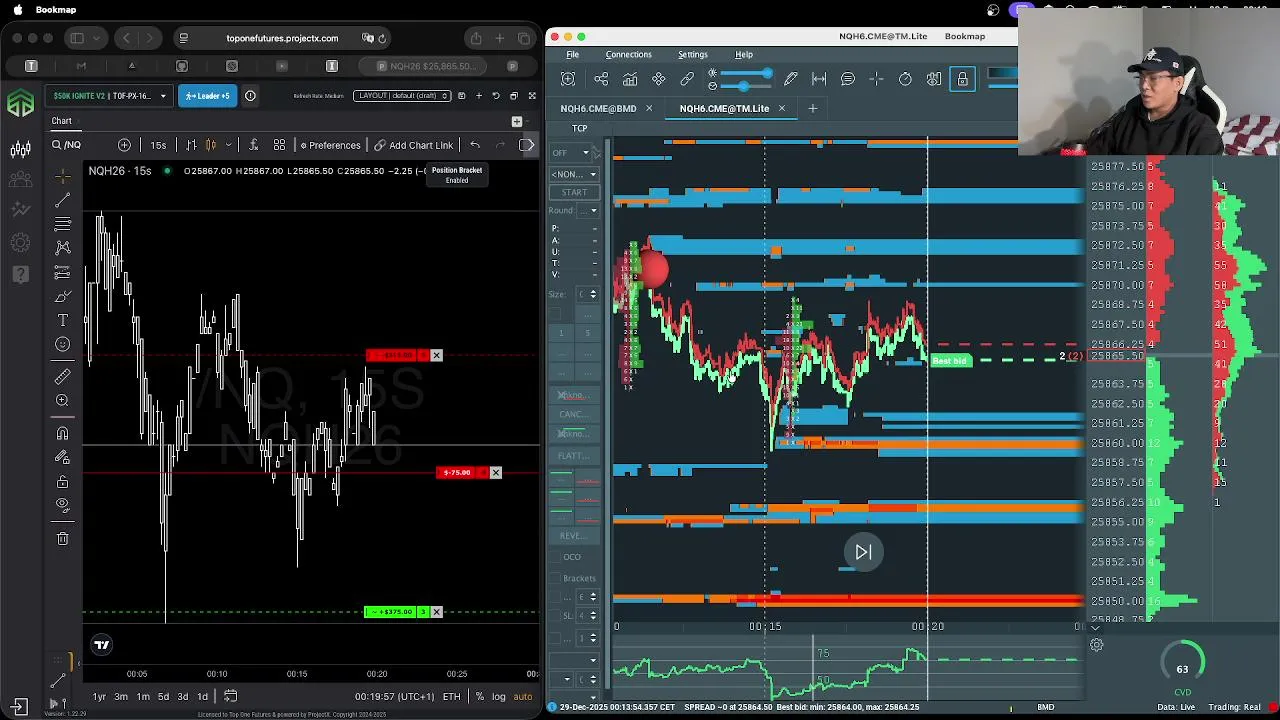Viewport: 1280px width, 720px height.
Task: Add new Bookmap tab with plus
Action: coord(812,108)
